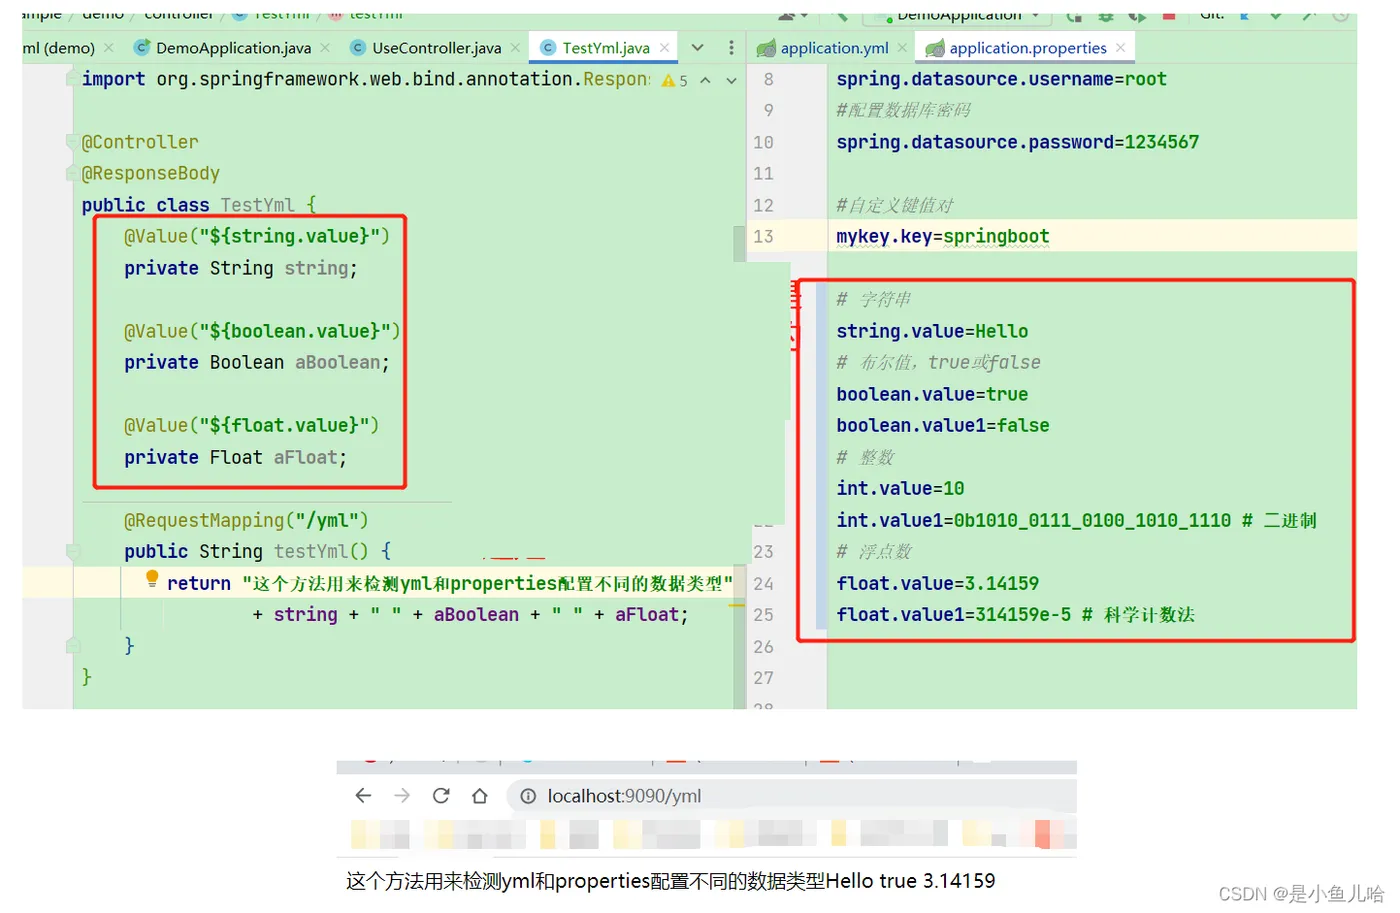1400x913 pixels.
Task: Collapse the import statements fold marker
Action: [72, 79]
